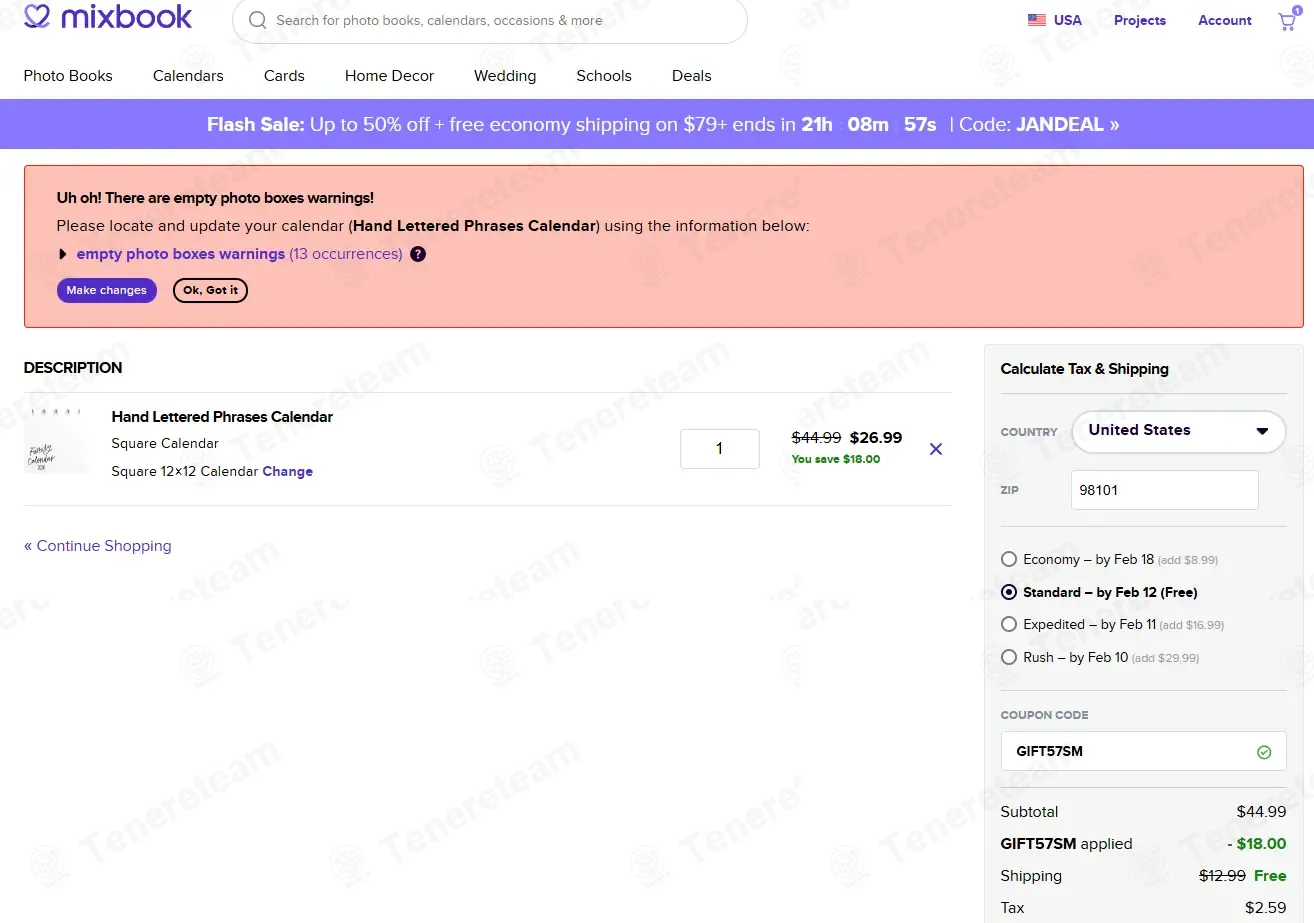
Task: Remove calendar with the X icon
Action: [x=936, y=449]
